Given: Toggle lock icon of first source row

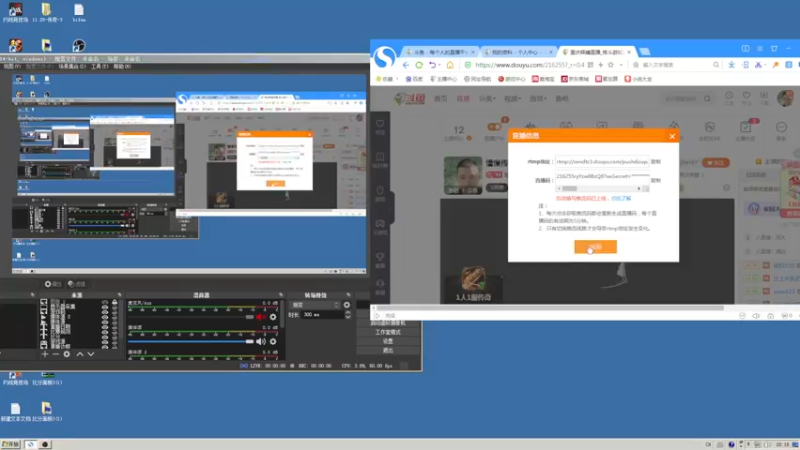Looking at the screenshot, I should point(114,303).
